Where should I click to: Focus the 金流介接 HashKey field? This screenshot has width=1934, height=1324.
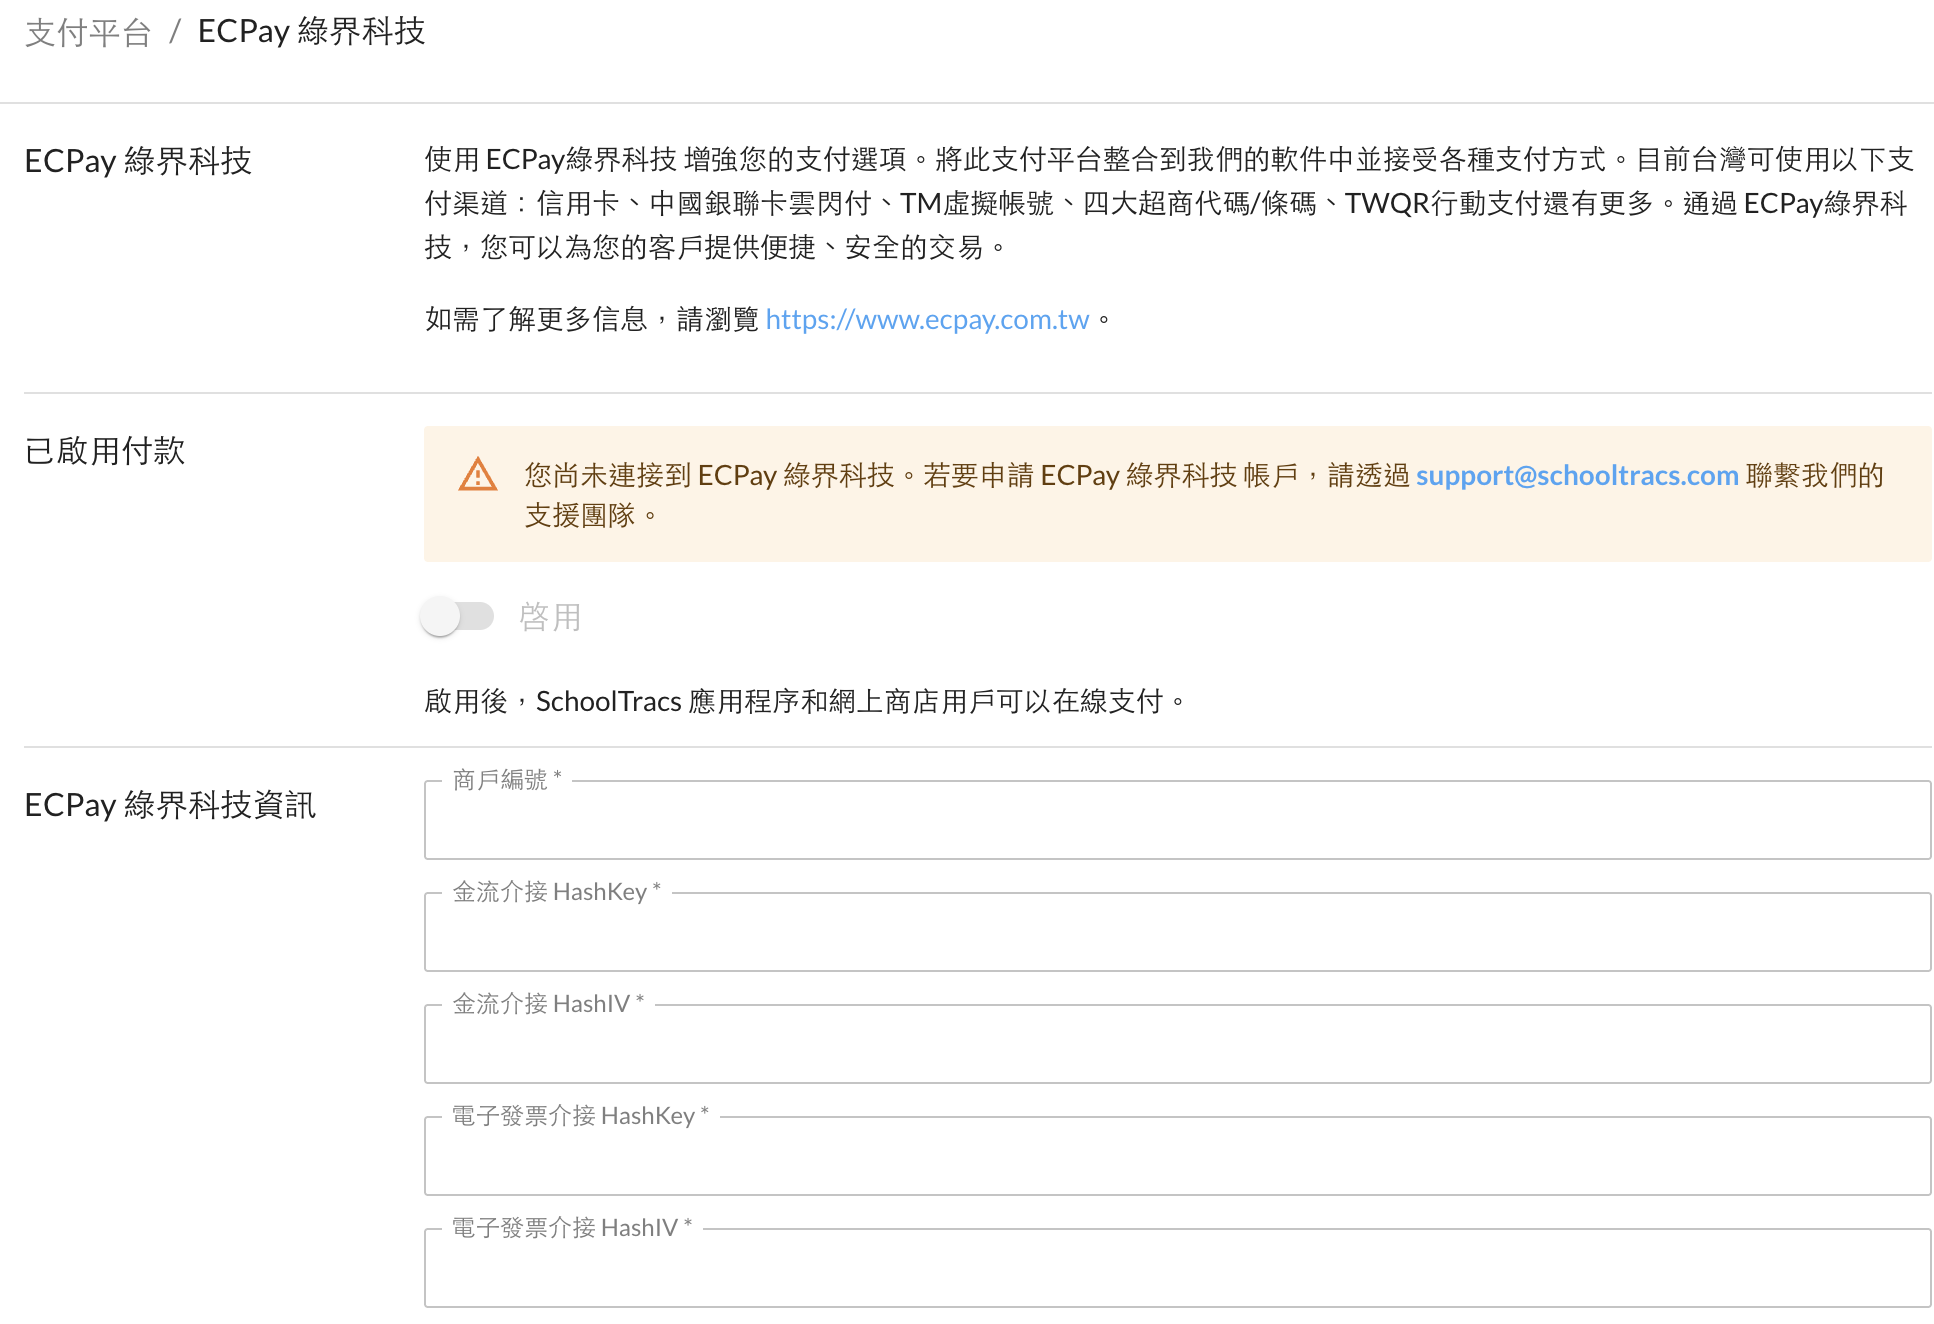[1177, 932]
